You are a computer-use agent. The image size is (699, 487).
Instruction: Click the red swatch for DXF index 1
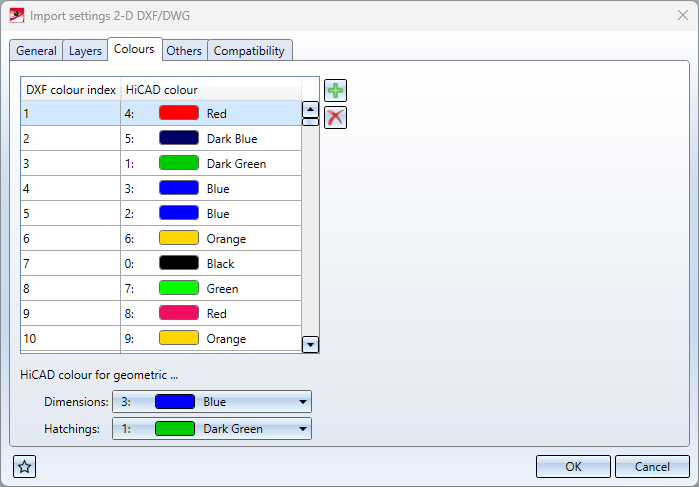(x=179, y=113)
